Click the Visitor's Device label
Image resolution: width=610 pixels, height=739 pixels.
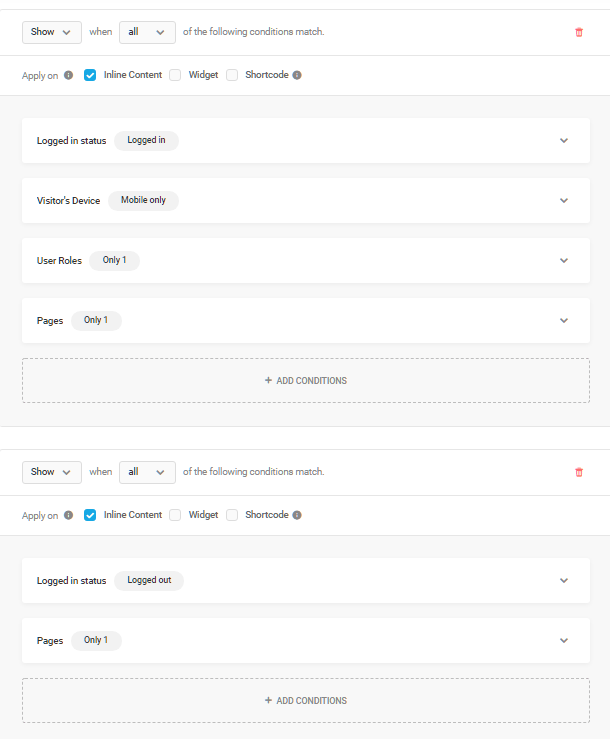tap(68, 201)
